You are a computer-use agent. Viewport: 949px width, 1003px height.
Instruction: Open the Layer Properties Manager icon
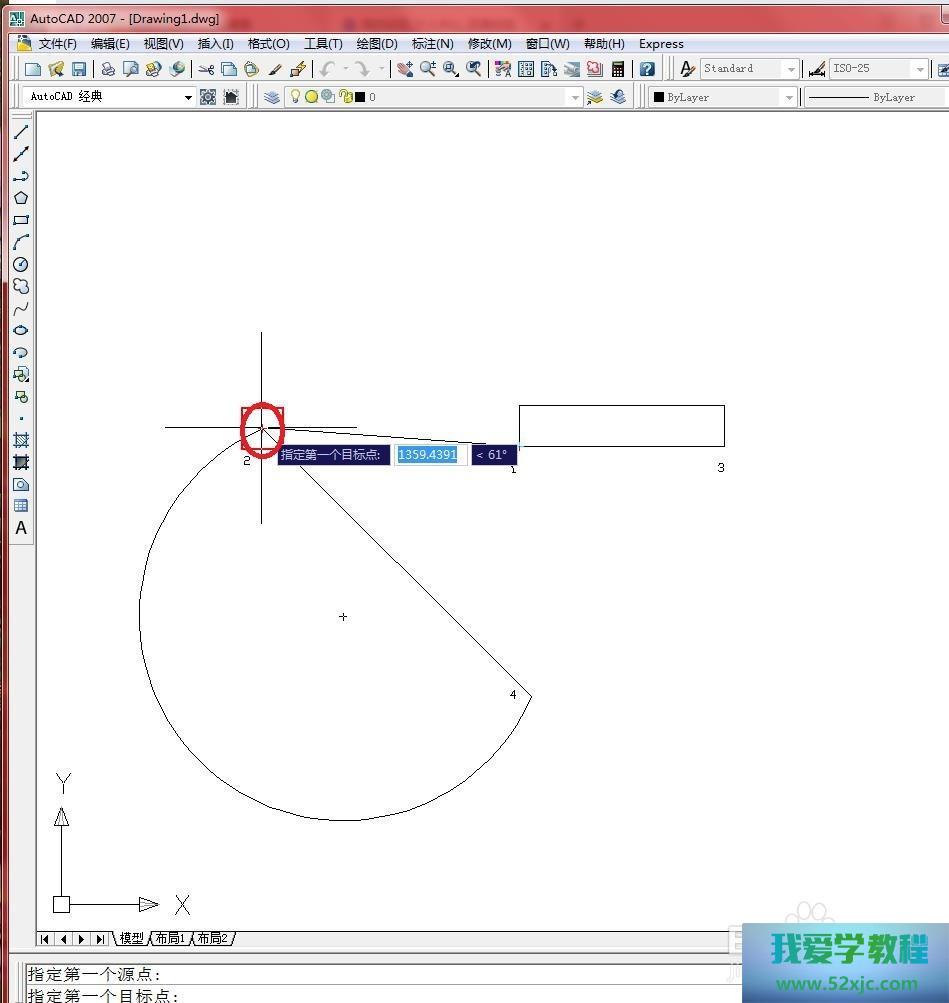pos(272,97)
